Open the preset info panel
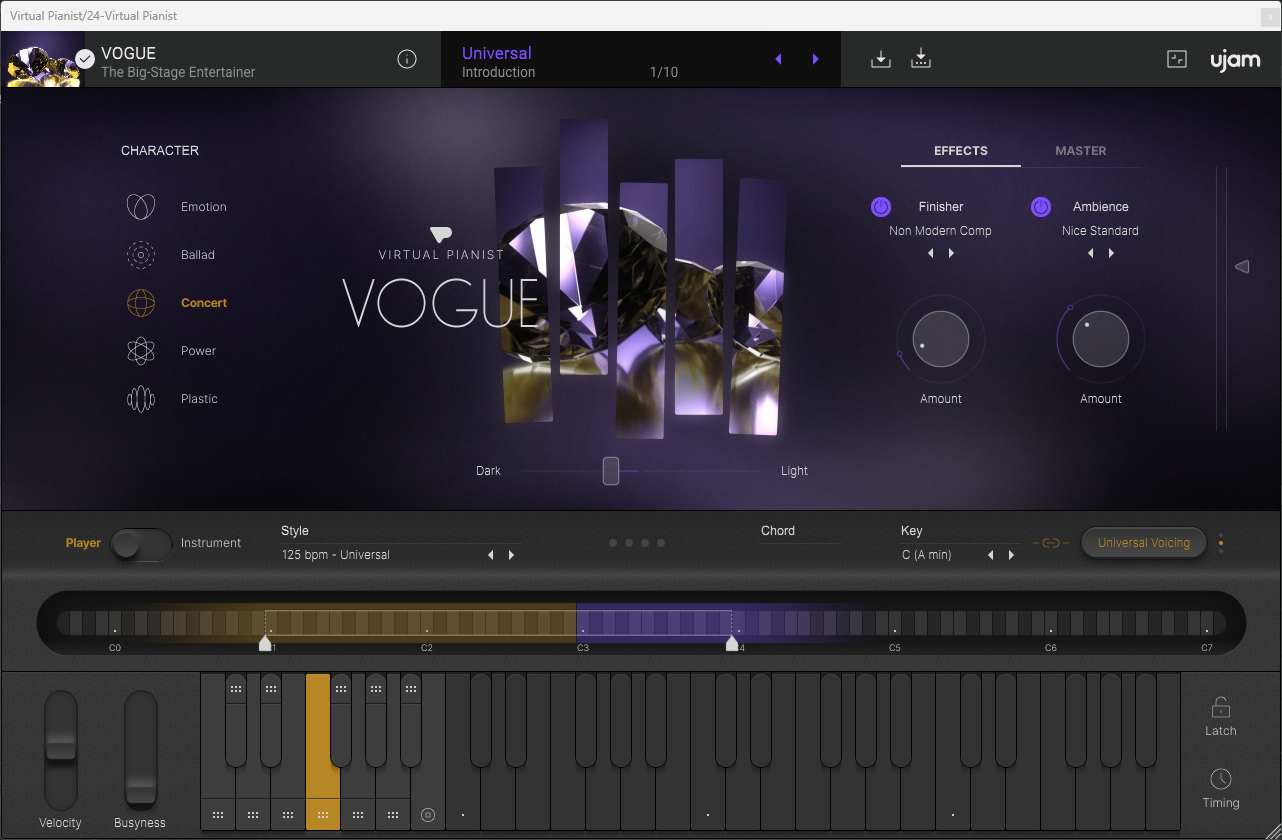 (x=407, y=59)
